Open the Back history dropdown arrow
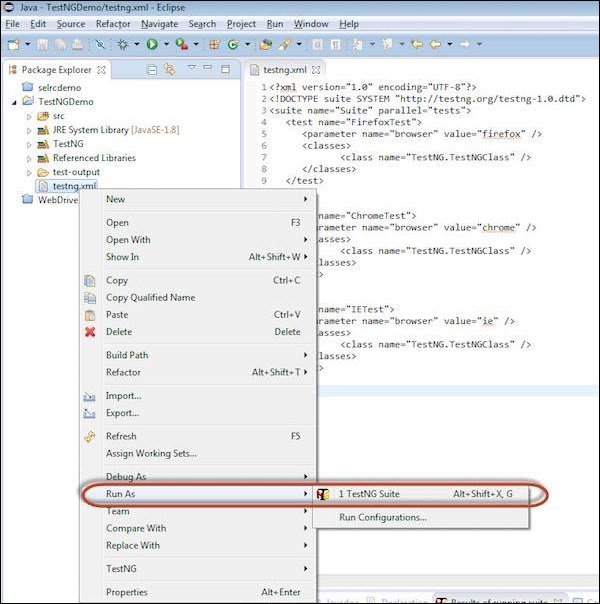Image resolution: width=600 pixels, height=604 pixels. [x=450, y=44]
